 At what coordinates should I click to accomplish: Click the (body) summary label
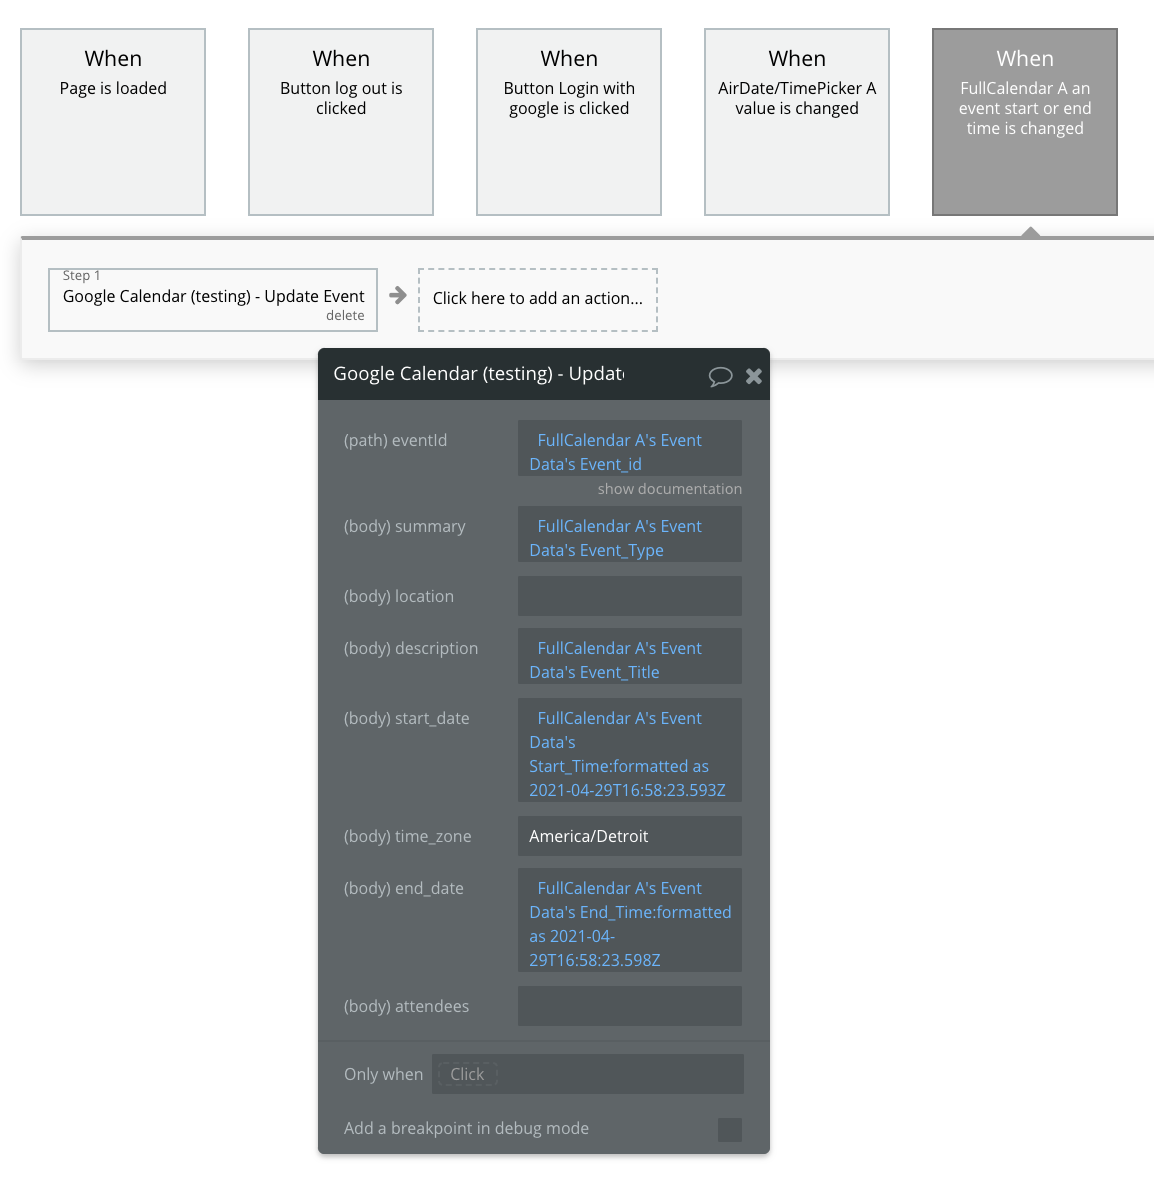404,526
